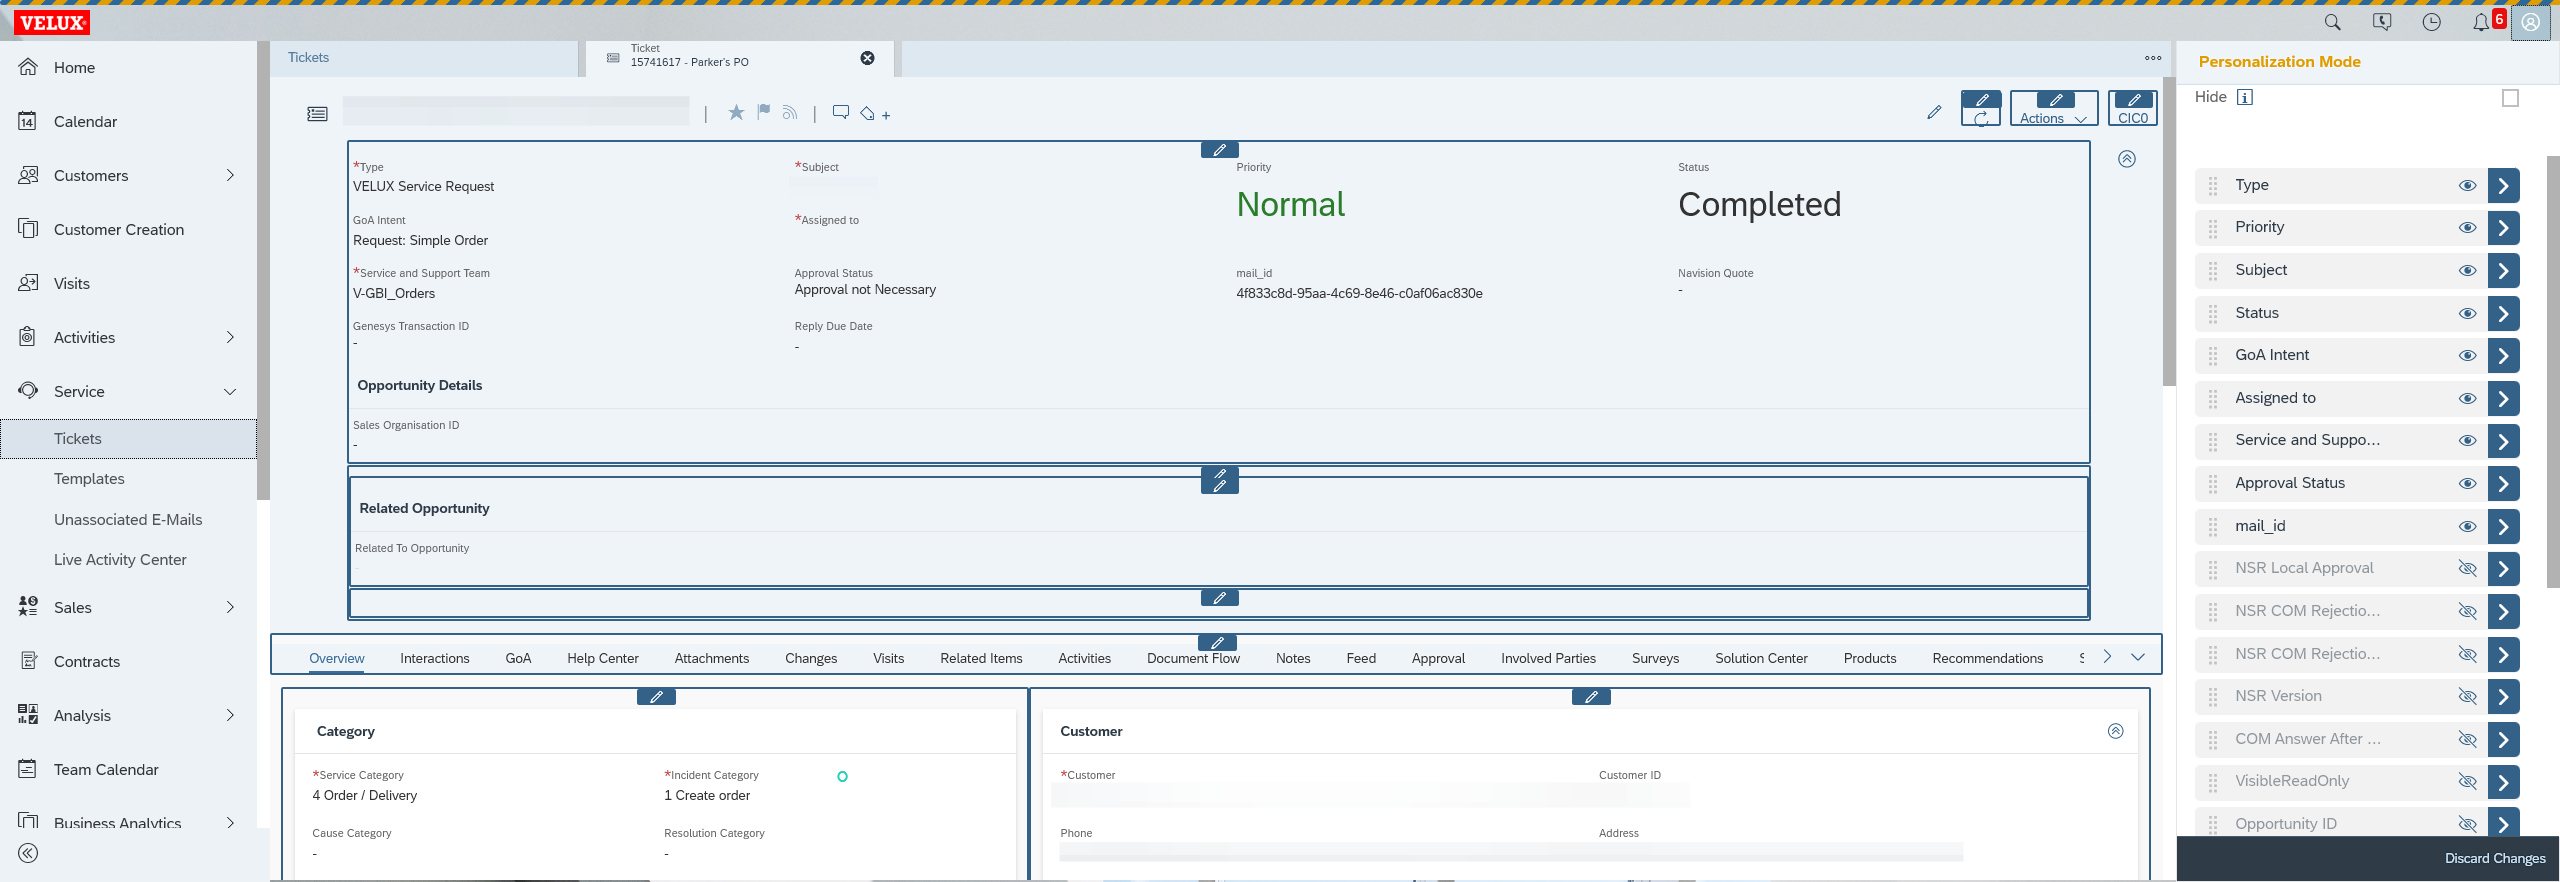Add a tag with the tag plus icon
Viewport: 2560px width, 882px height.
pyautogui.click(x=875, y=114)
